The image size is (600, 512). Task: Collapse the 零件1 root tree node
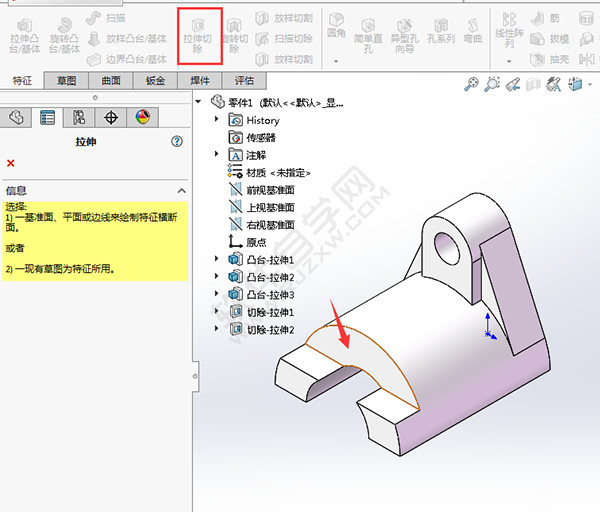coord(198,102)
